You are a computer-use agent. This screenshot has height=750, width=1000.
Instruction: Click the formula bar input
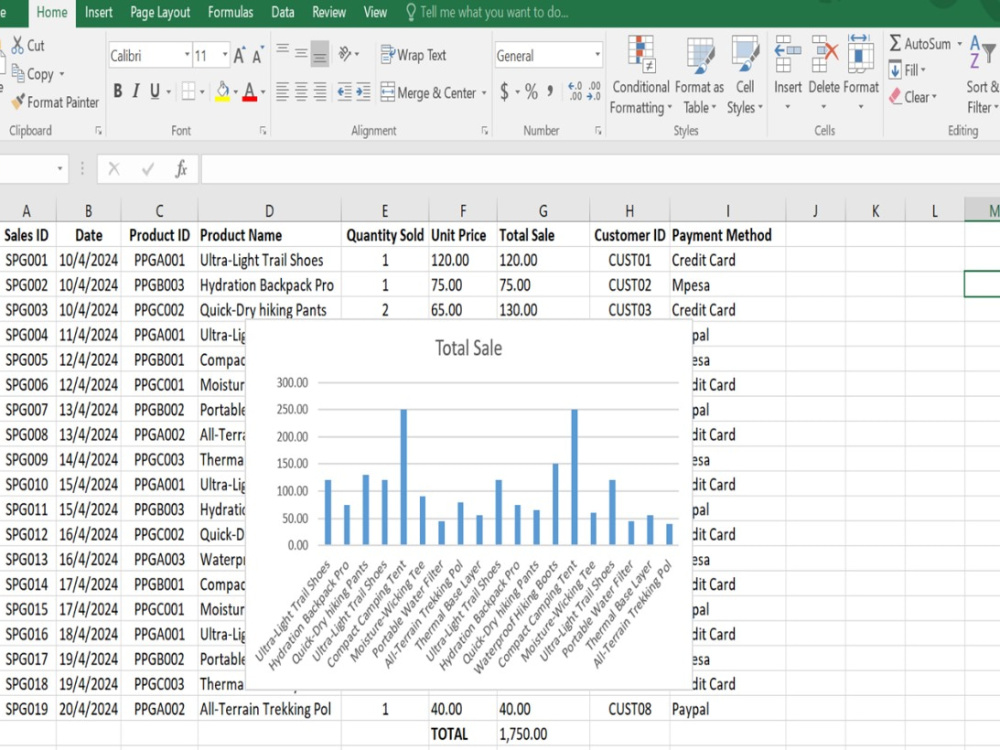coord(600,169)
